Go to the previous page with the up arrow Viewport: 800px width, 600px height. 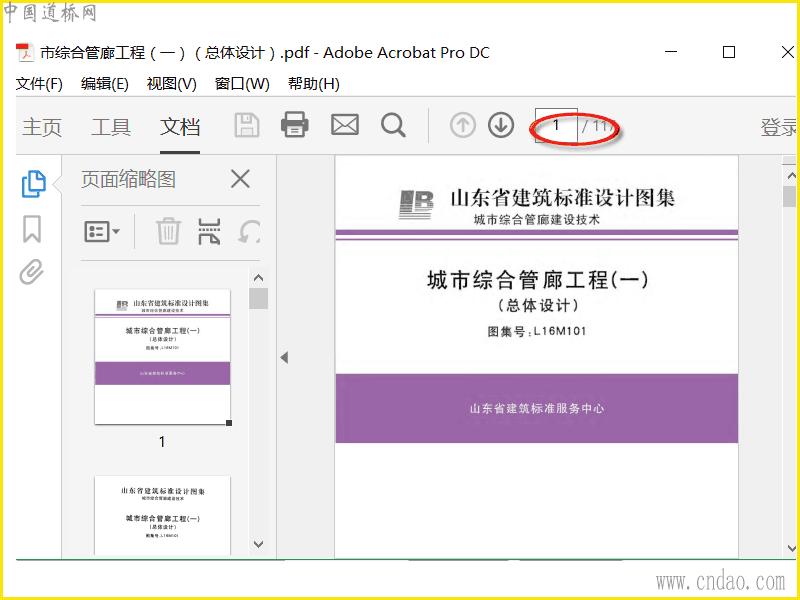tap(463, 125)
